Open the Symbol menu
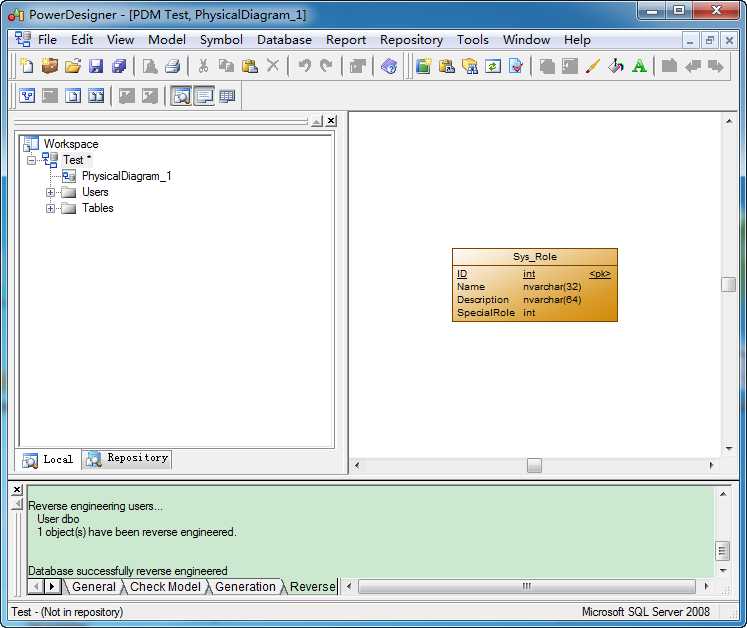This screenshot has width=747, height=628. [221, 40]
